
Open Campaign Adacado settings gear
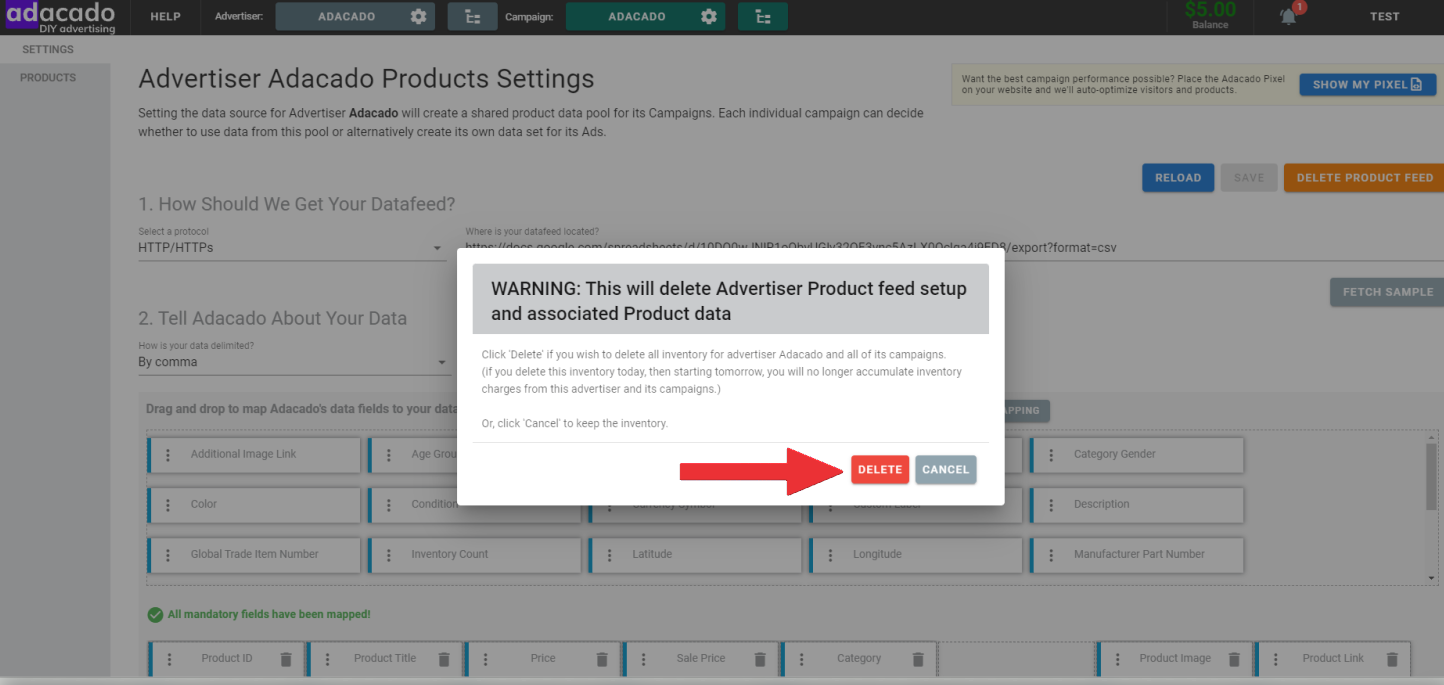click(x=709, y=17)
